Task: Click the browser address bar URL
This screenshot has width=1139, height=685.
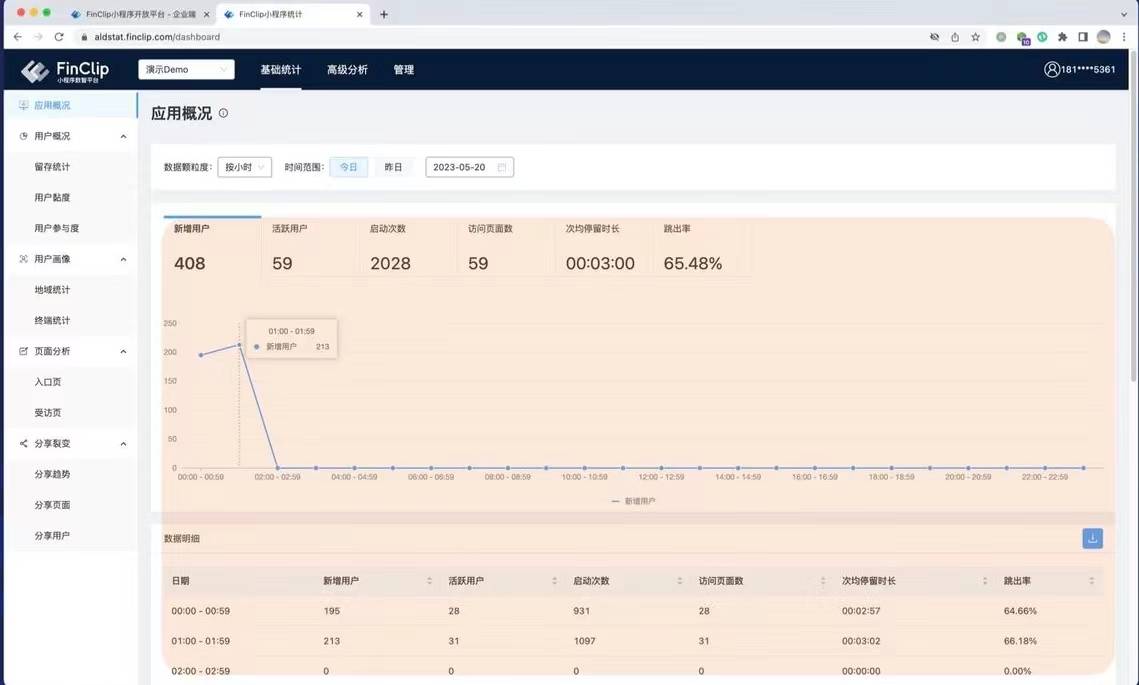Action: 157,37
